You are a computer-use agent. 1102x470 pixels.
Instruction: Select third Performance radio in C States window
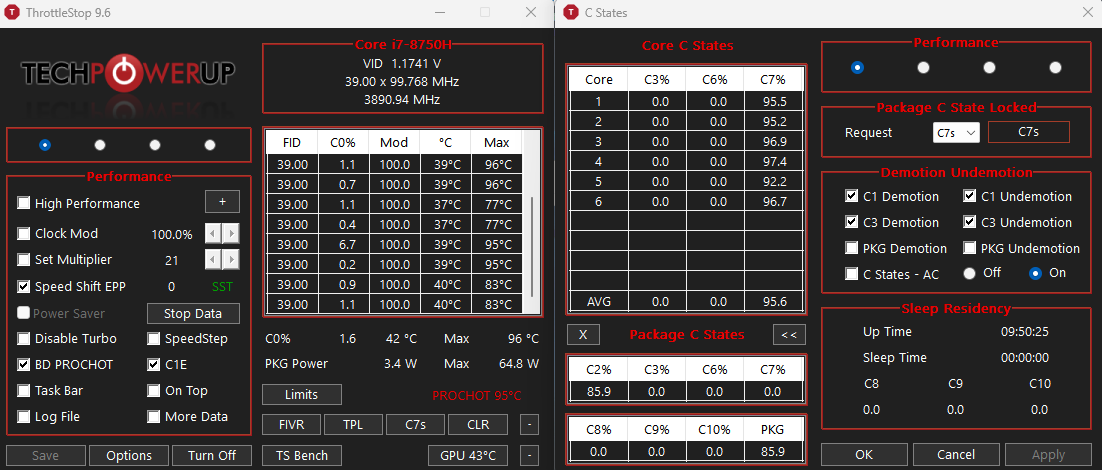(990, 67)
